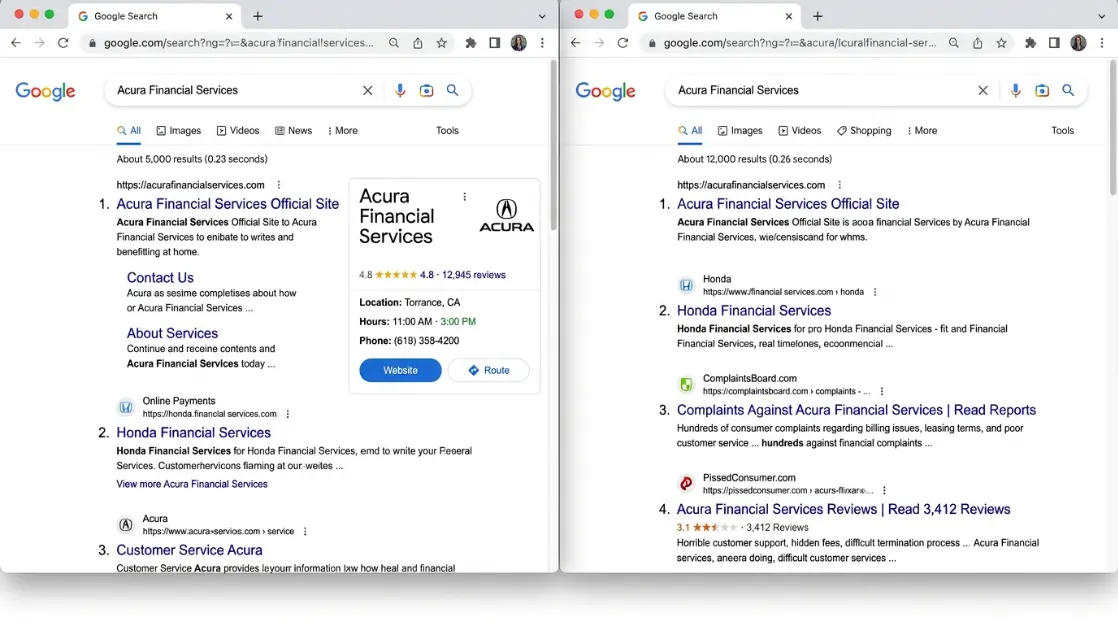
Task: Reload the page in the right browser window
Action: click(x=622, y=43)
